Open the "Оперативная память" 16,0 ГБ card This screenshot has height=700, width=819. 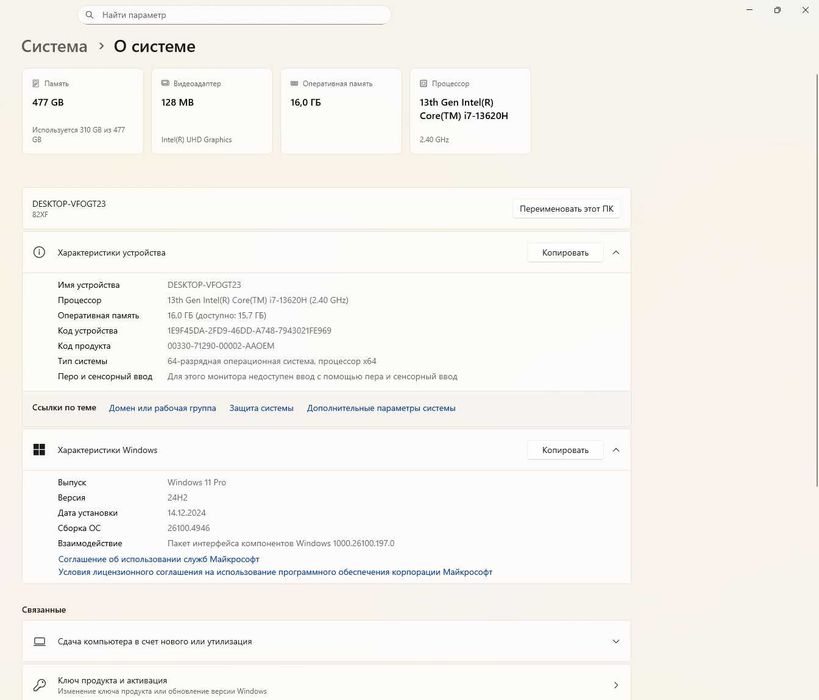click(x=341, y=111)
